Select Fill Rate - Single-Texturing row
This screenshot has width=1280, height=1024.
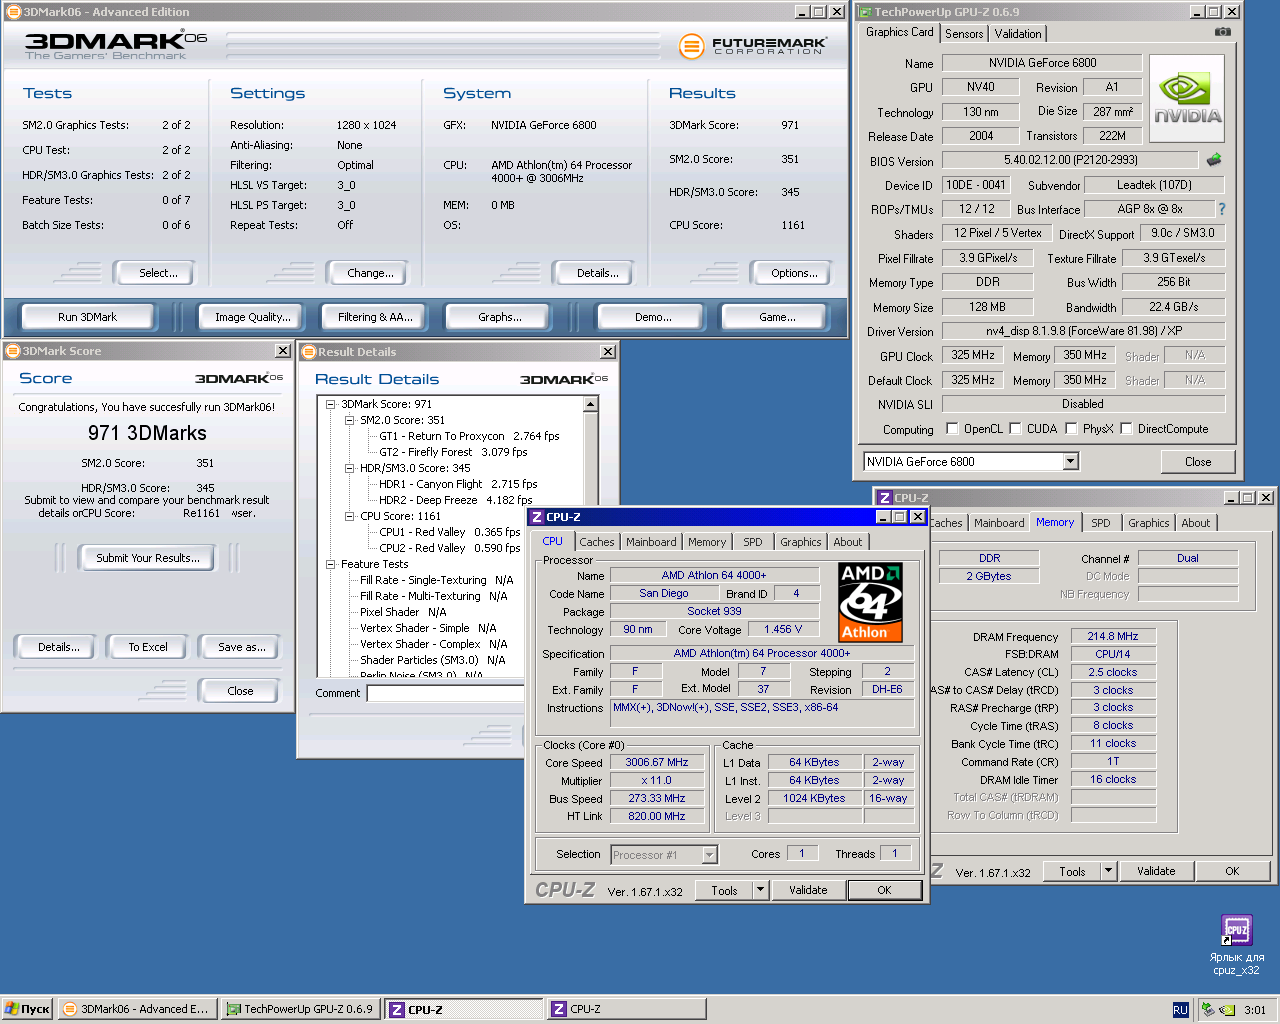point(436,580)
